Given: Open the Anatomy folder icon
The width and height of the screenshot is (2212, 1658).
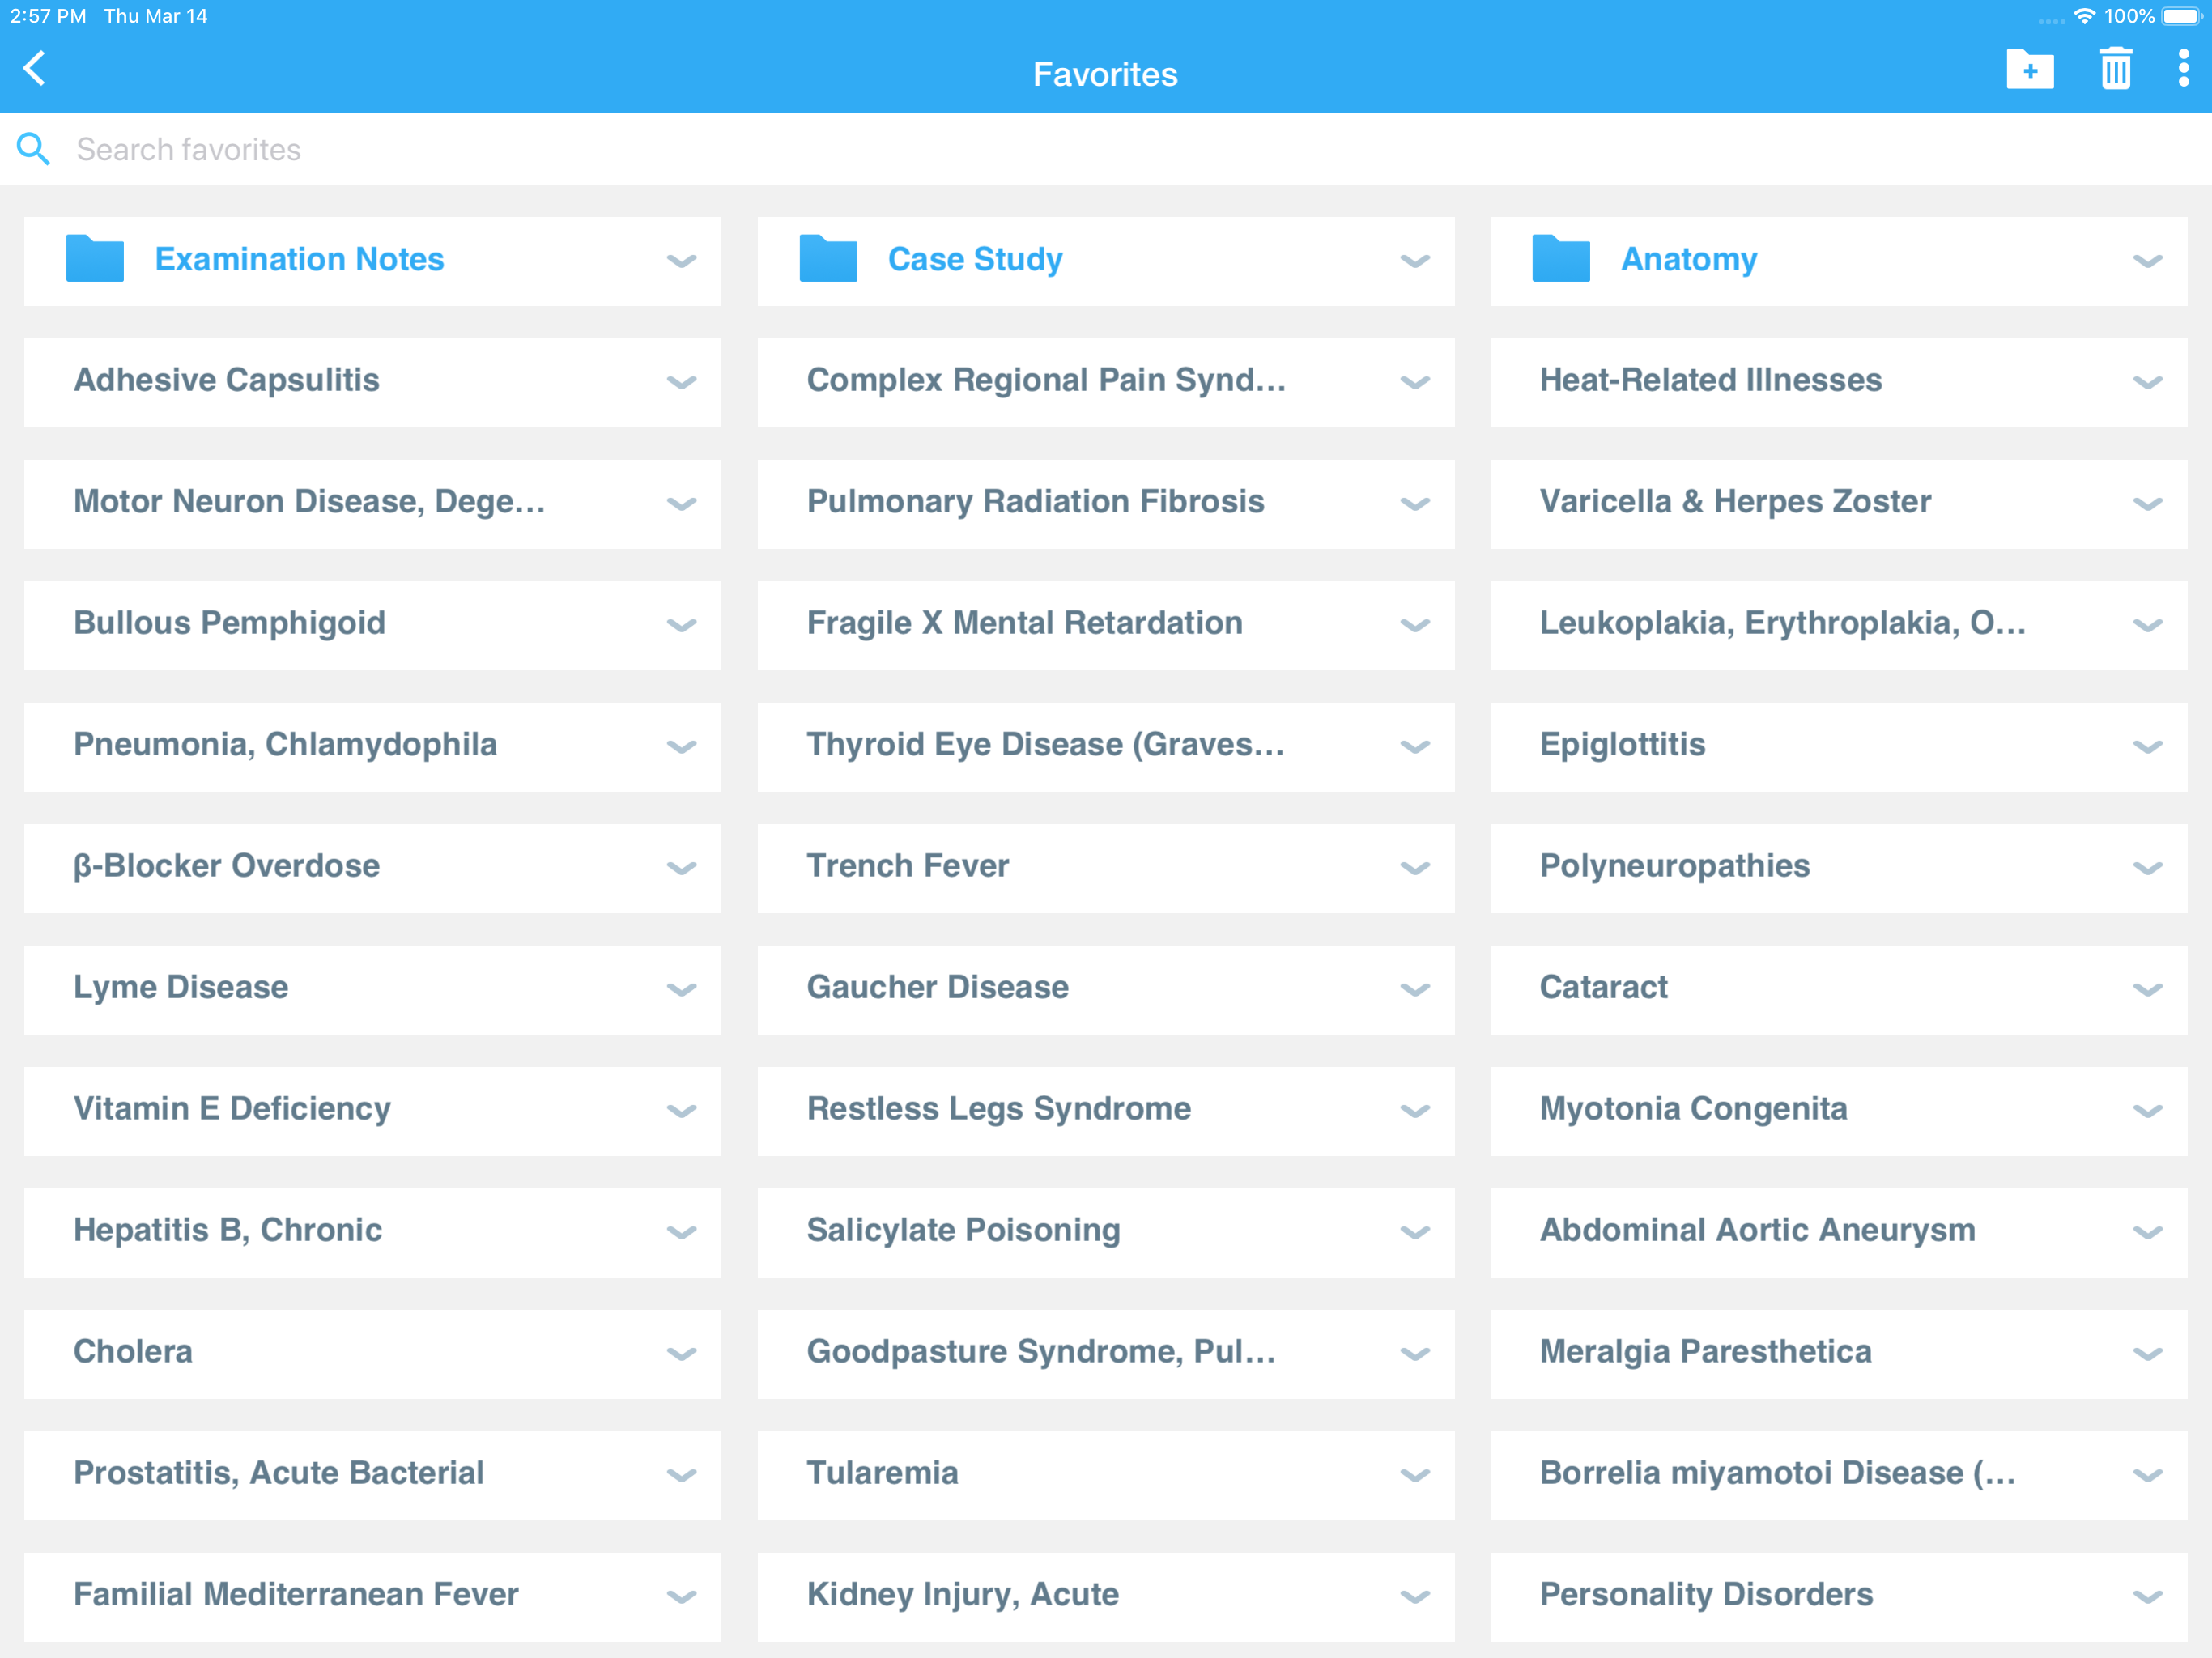Looking at the screenshot, I should (x=1560, y=259).
